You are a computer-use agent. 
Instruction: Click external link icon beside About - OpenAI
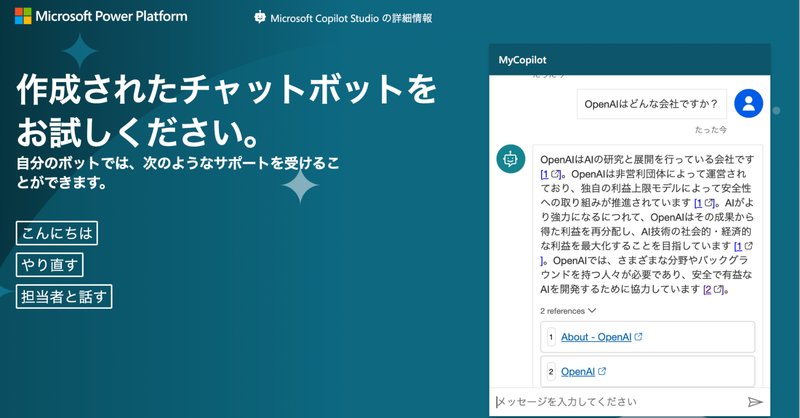(638, 337)
